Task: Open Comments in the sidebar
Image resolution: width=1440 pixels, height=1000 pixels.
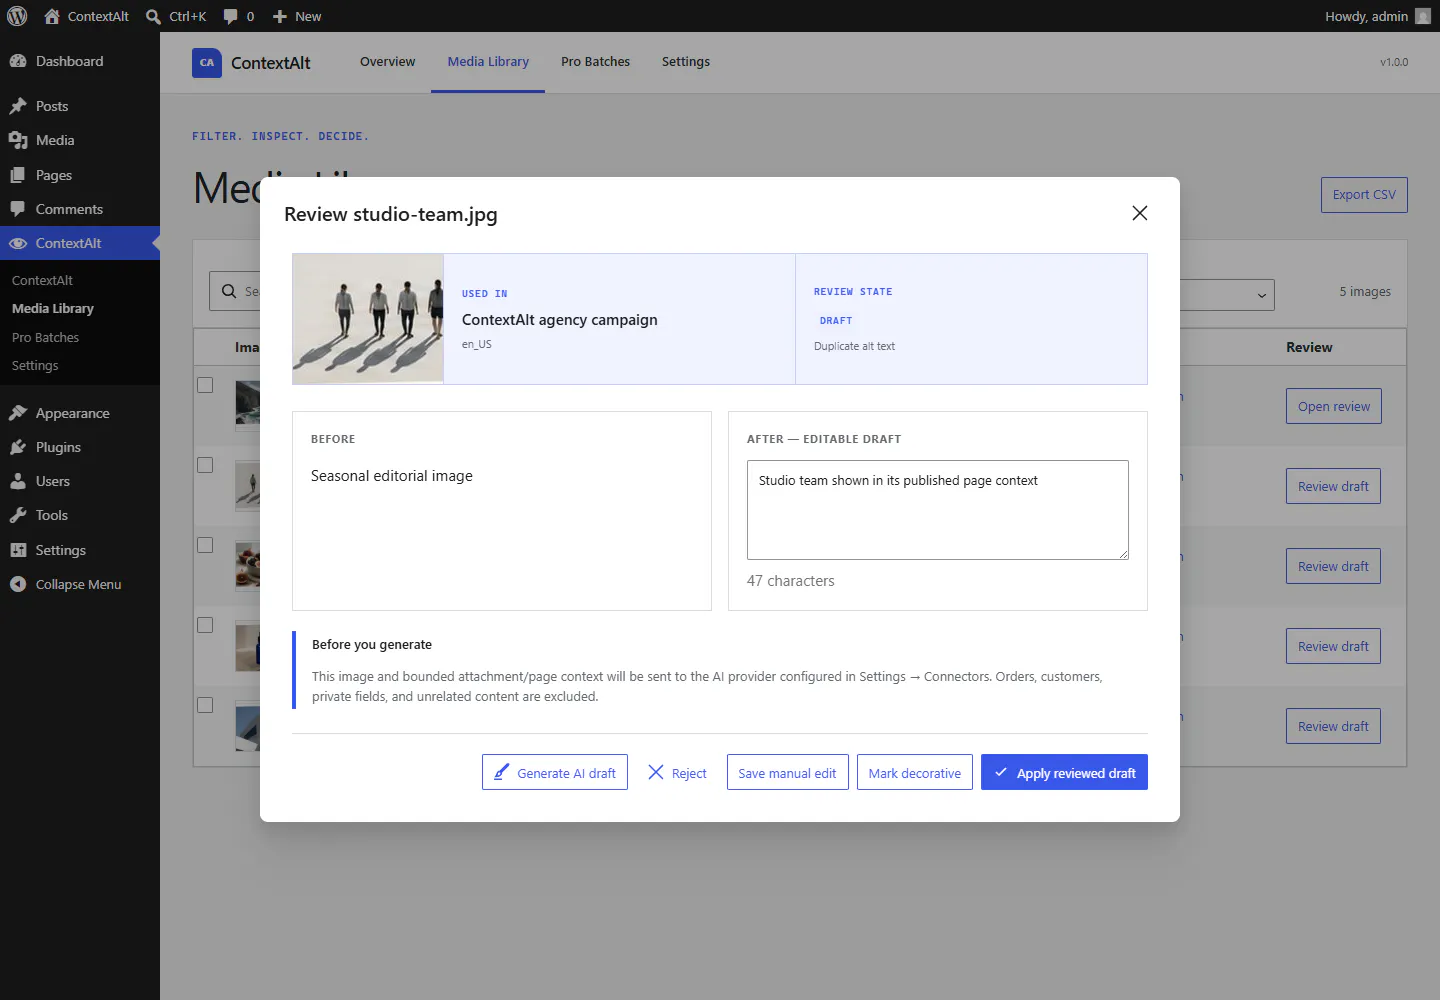Action: tap(80, 209)
